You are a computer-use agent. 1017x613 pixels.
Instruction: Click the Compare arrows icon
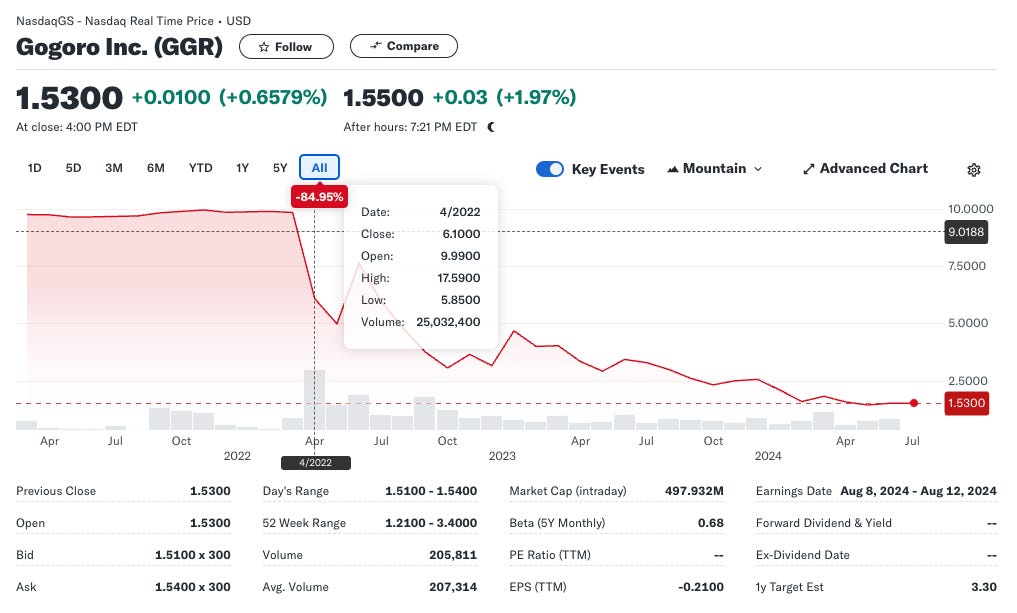click(x=376, y=46)
